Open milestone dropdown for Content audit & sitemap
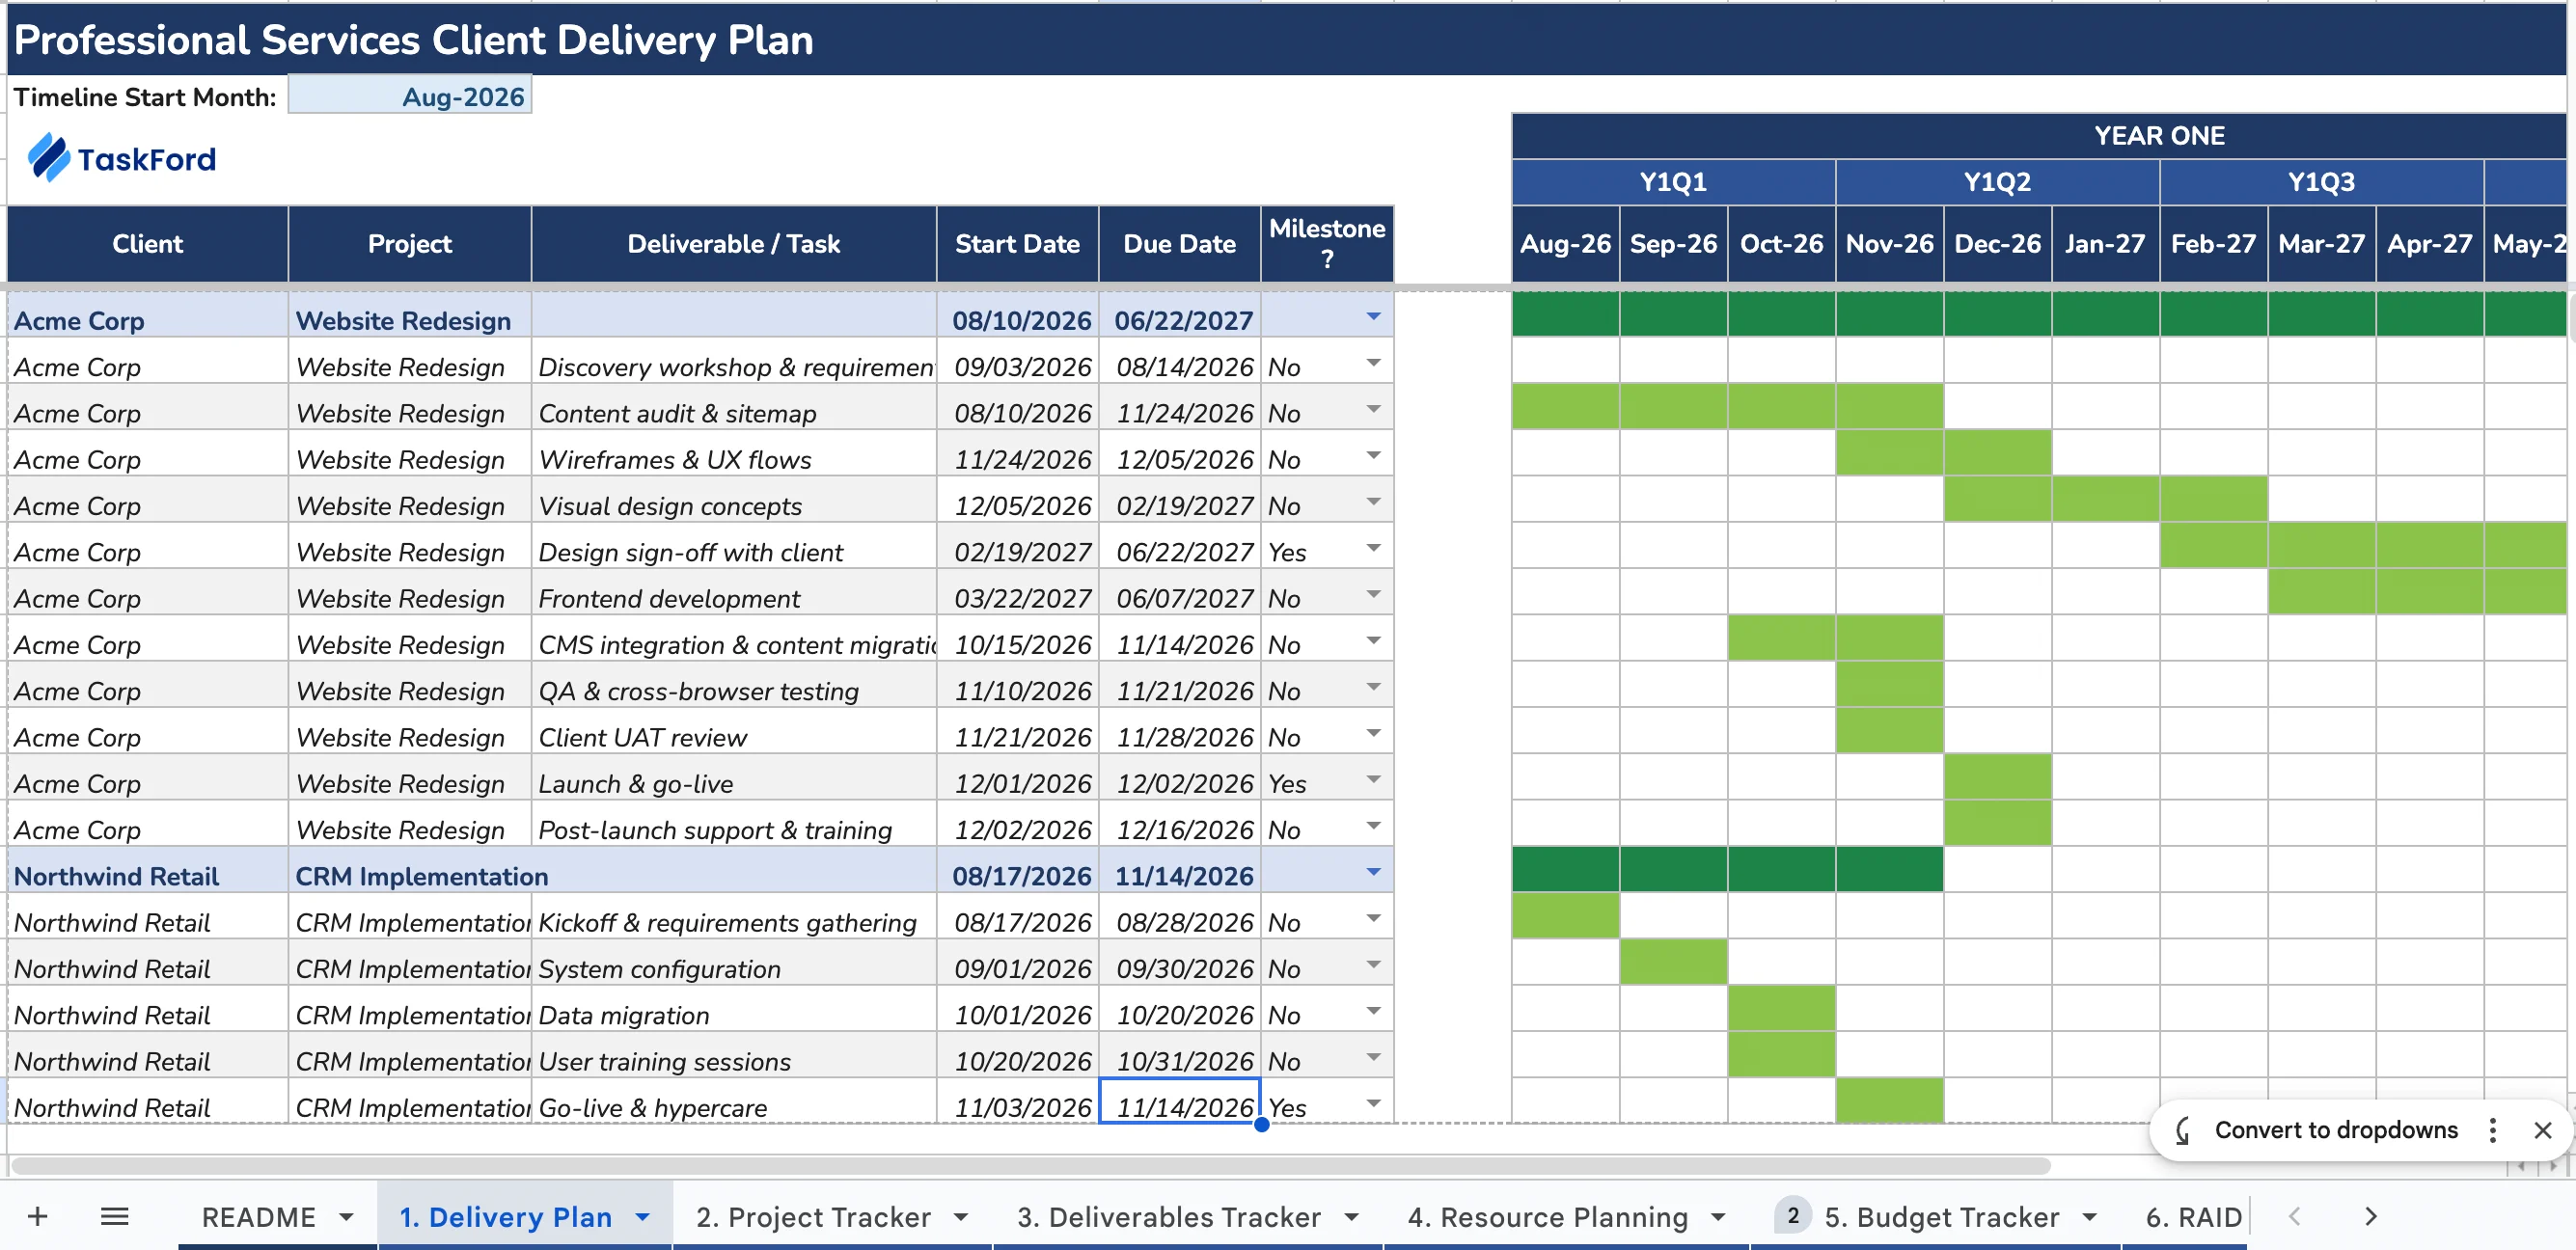2576x1250 pixels. point(1373,409)
